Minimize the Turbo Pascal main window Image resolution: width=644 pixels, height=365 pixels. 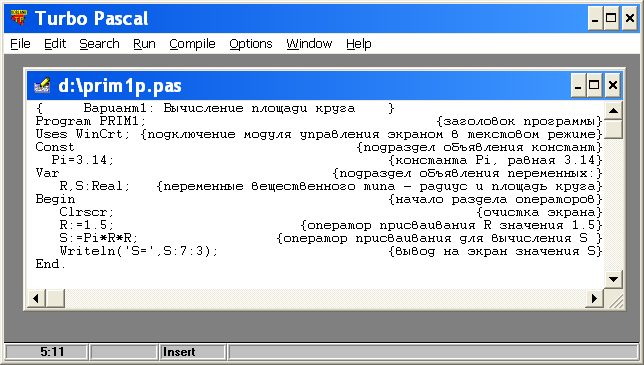coord(595,18)
